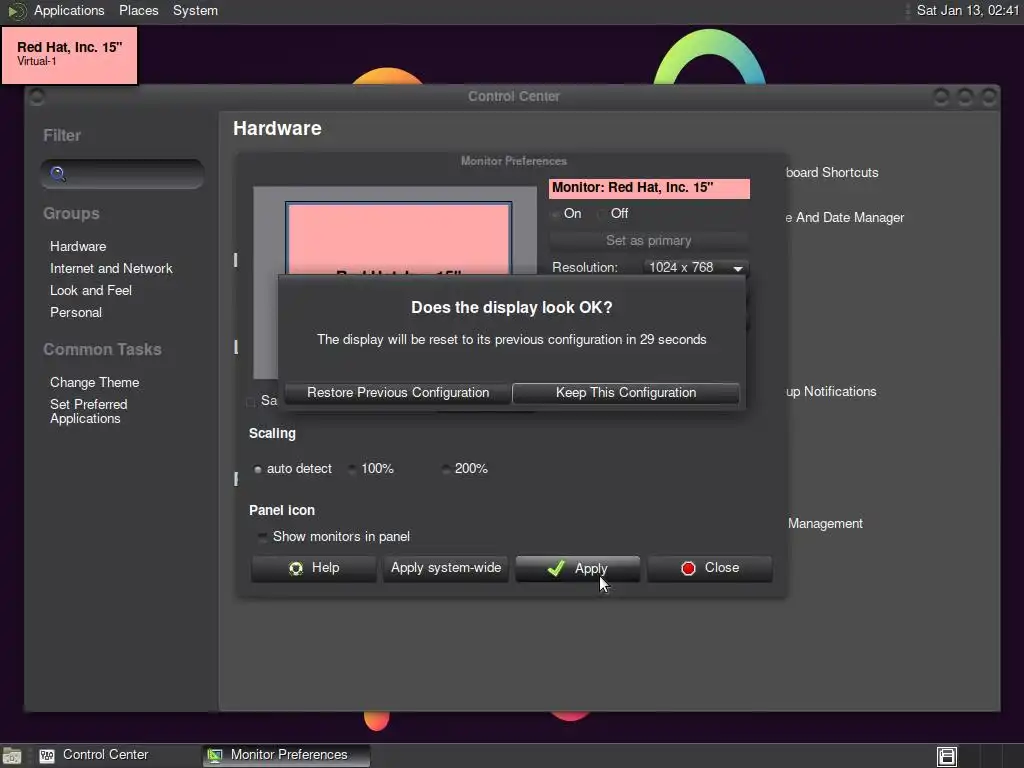Click the green checkmark icon on Apply

(x=556, y=568)
